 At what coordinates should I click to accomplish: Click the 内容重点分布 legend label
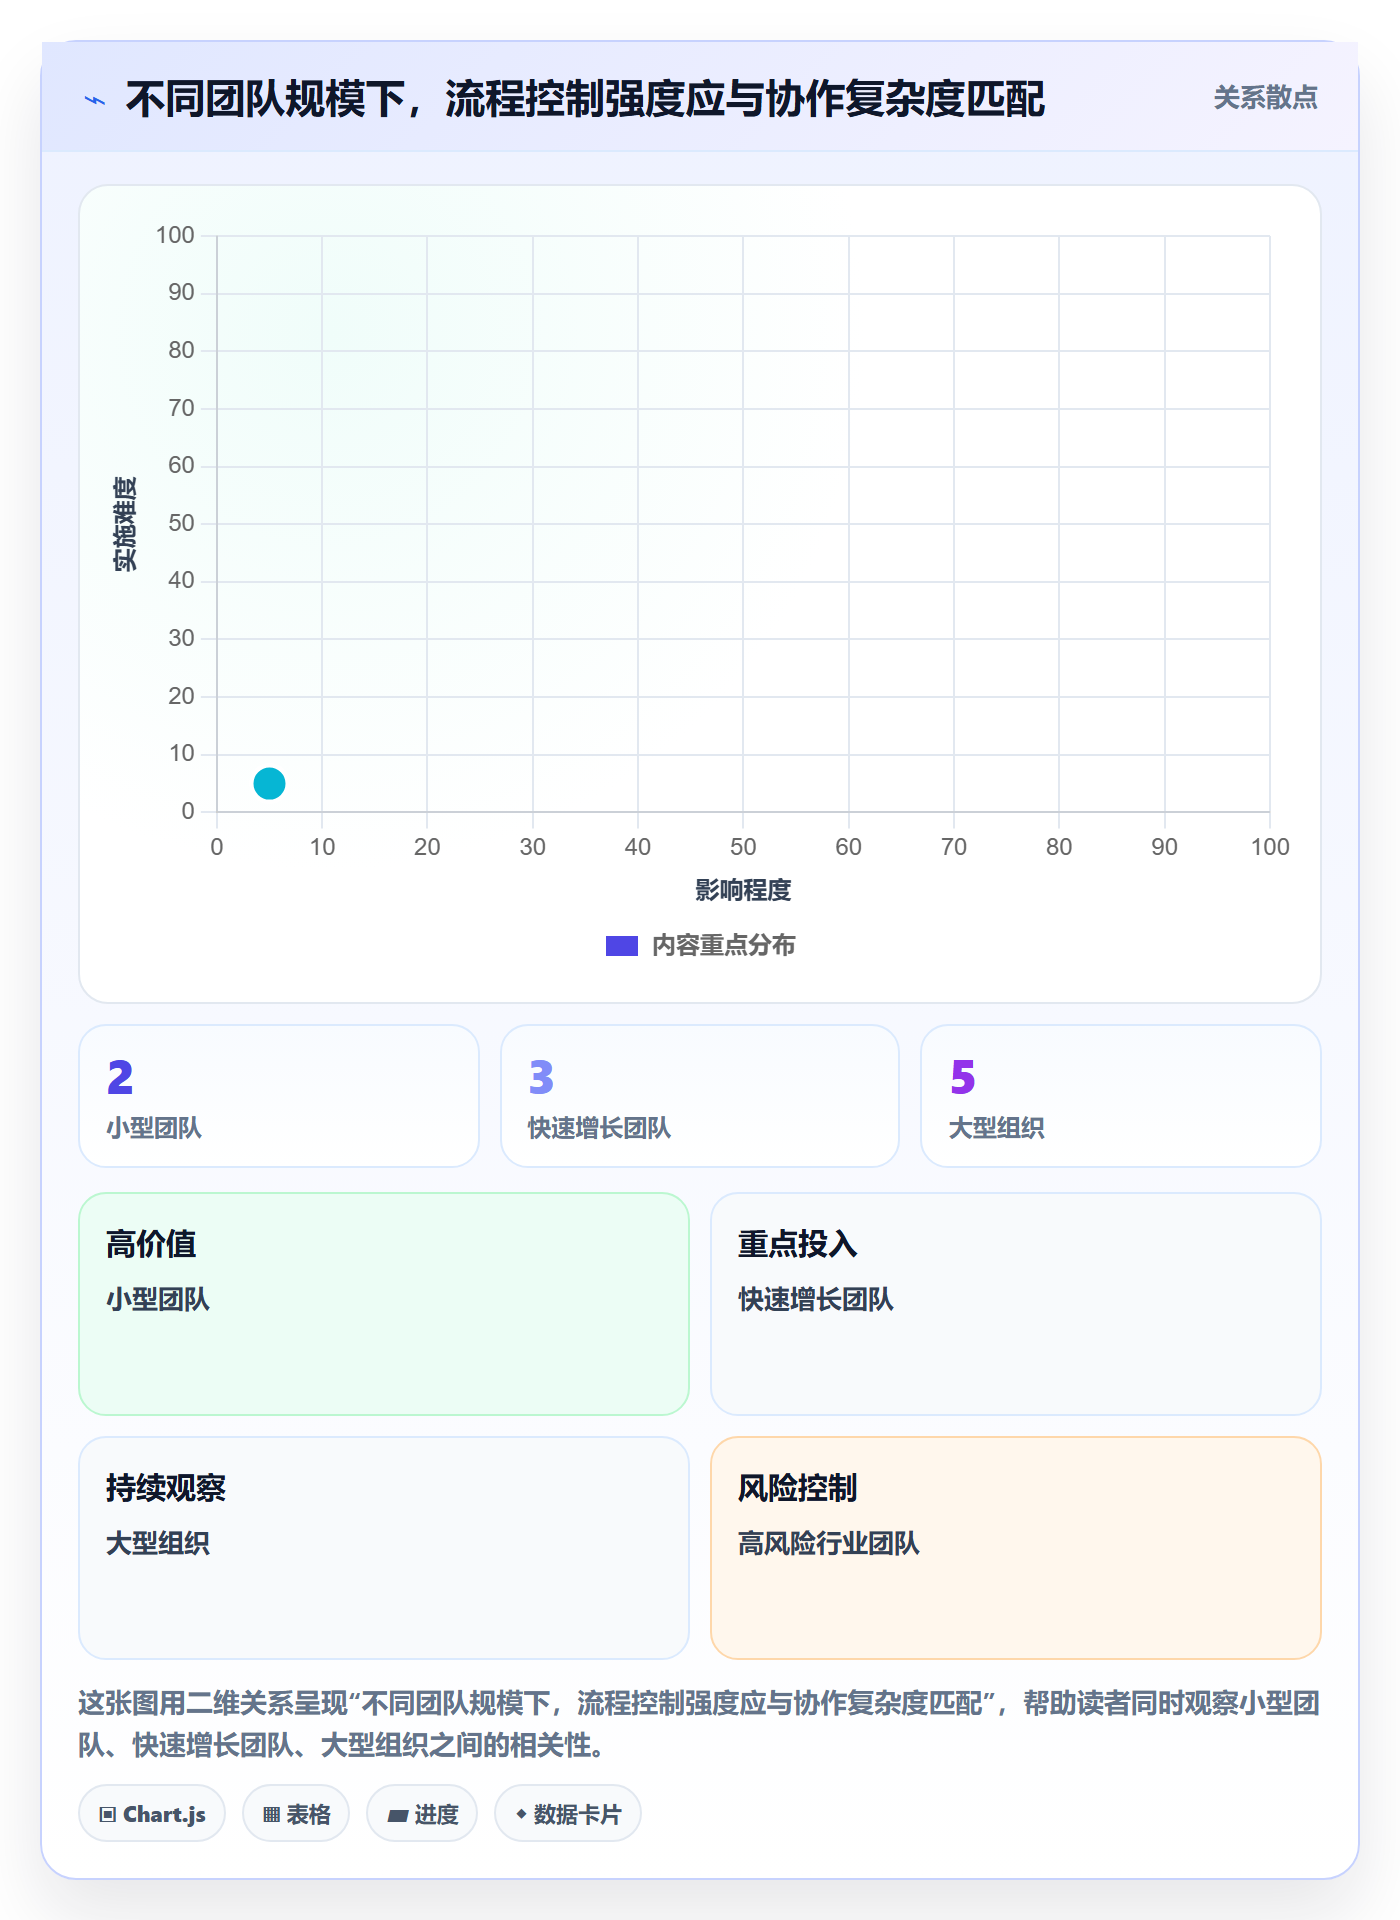[723, 946]
